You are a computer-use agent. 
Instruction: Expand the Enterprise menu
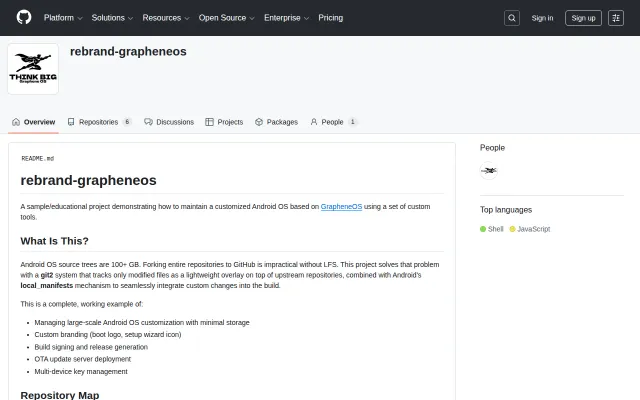287,18
